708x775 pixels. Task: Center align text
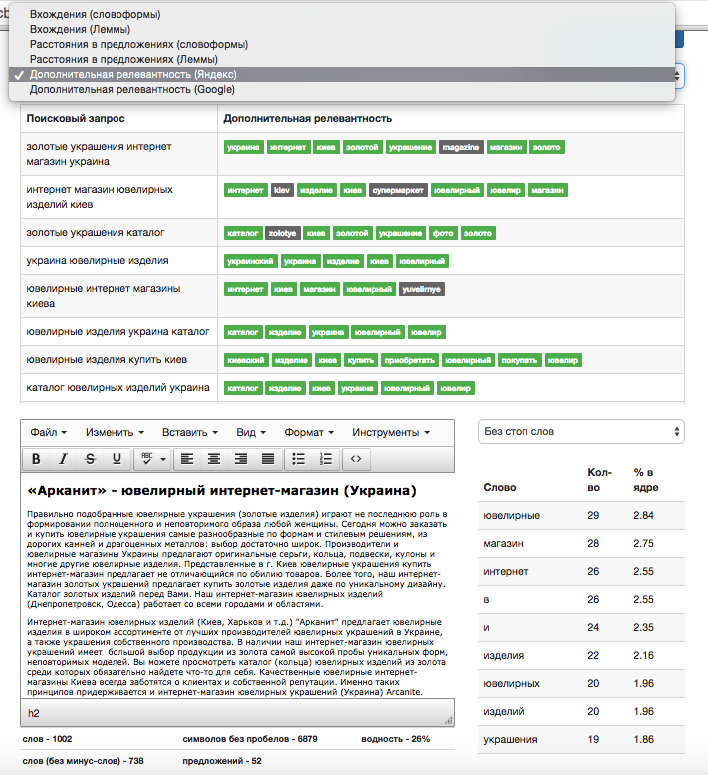[x=214, y=459]
